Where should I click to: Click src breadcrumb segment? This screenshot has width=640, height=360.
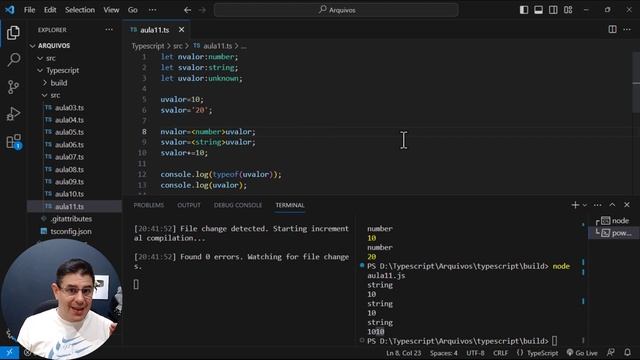coord(178,46)
